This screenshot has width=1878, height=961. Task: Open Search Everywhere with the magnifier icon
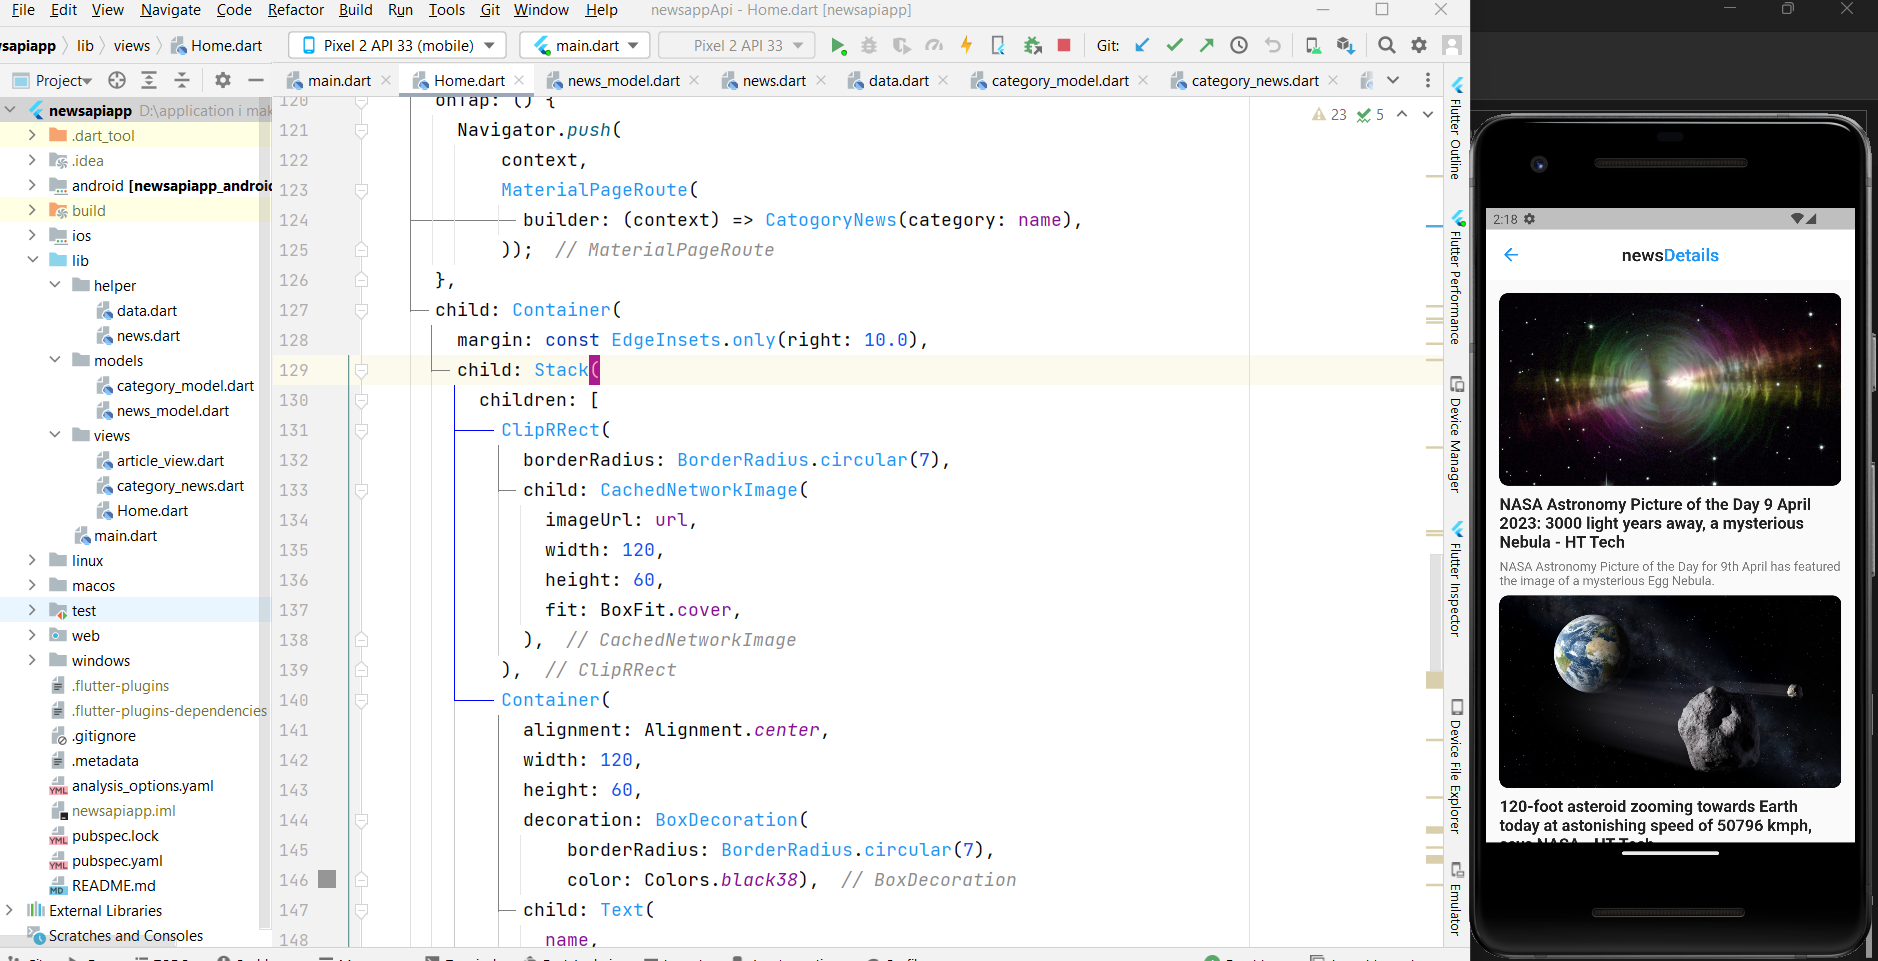(x=1387, y=45)
